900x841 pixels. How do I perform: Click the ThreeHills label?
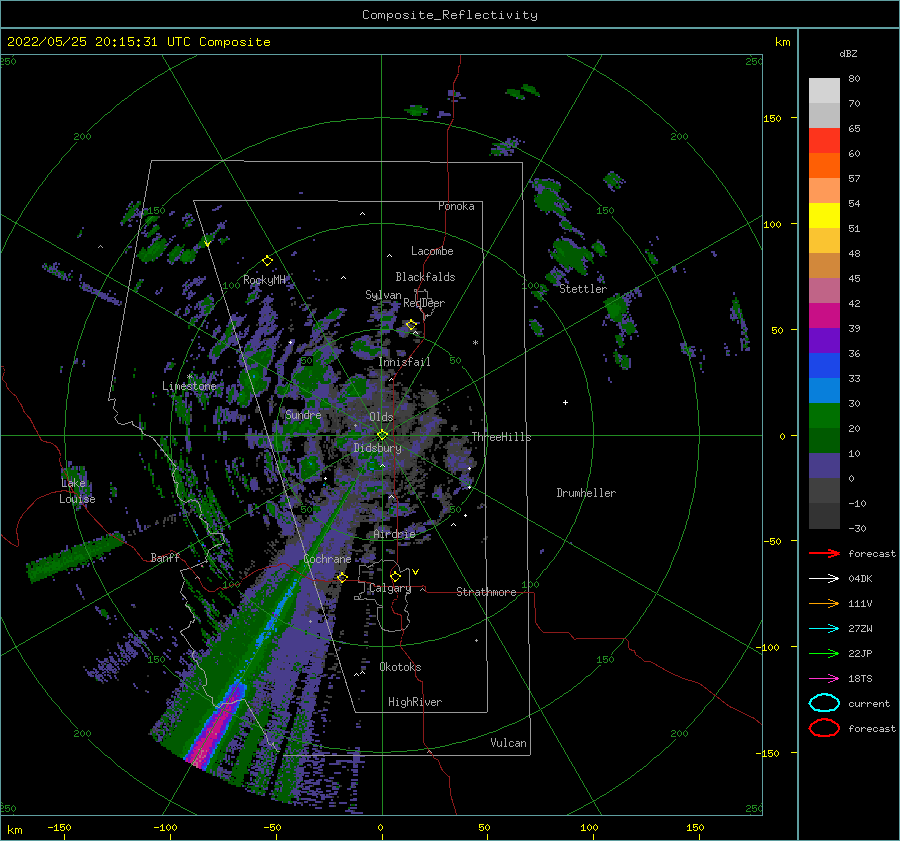click(x=502, y=437)
